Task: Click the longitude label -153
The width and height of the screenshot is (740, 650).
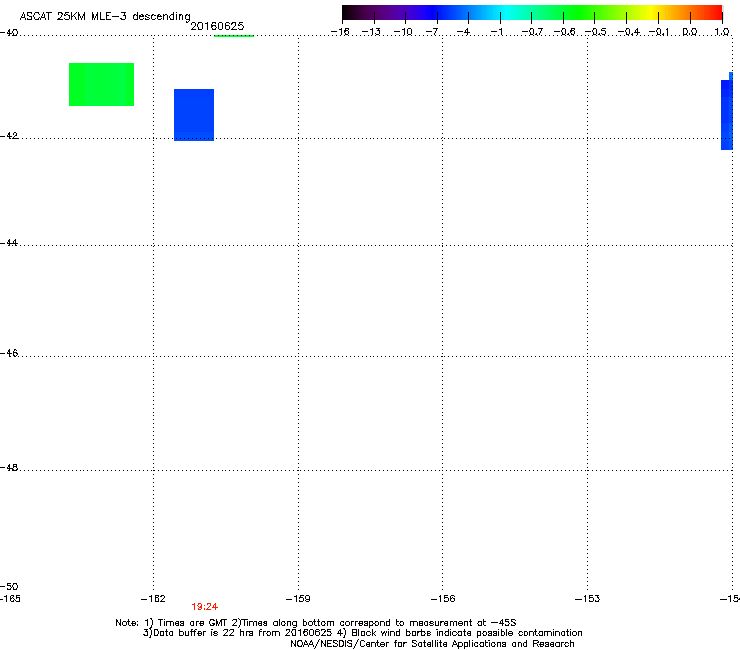Action: [588, 599]
